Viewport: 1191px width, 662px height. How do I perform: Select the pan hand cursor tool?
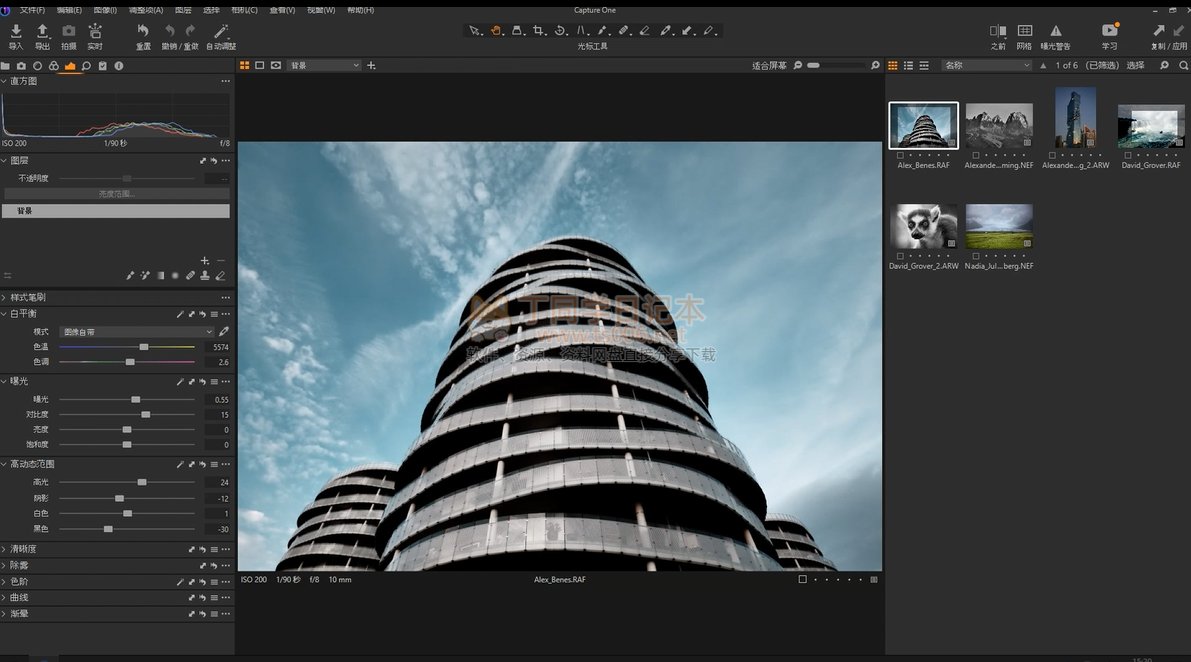click(x=496, y=31)
